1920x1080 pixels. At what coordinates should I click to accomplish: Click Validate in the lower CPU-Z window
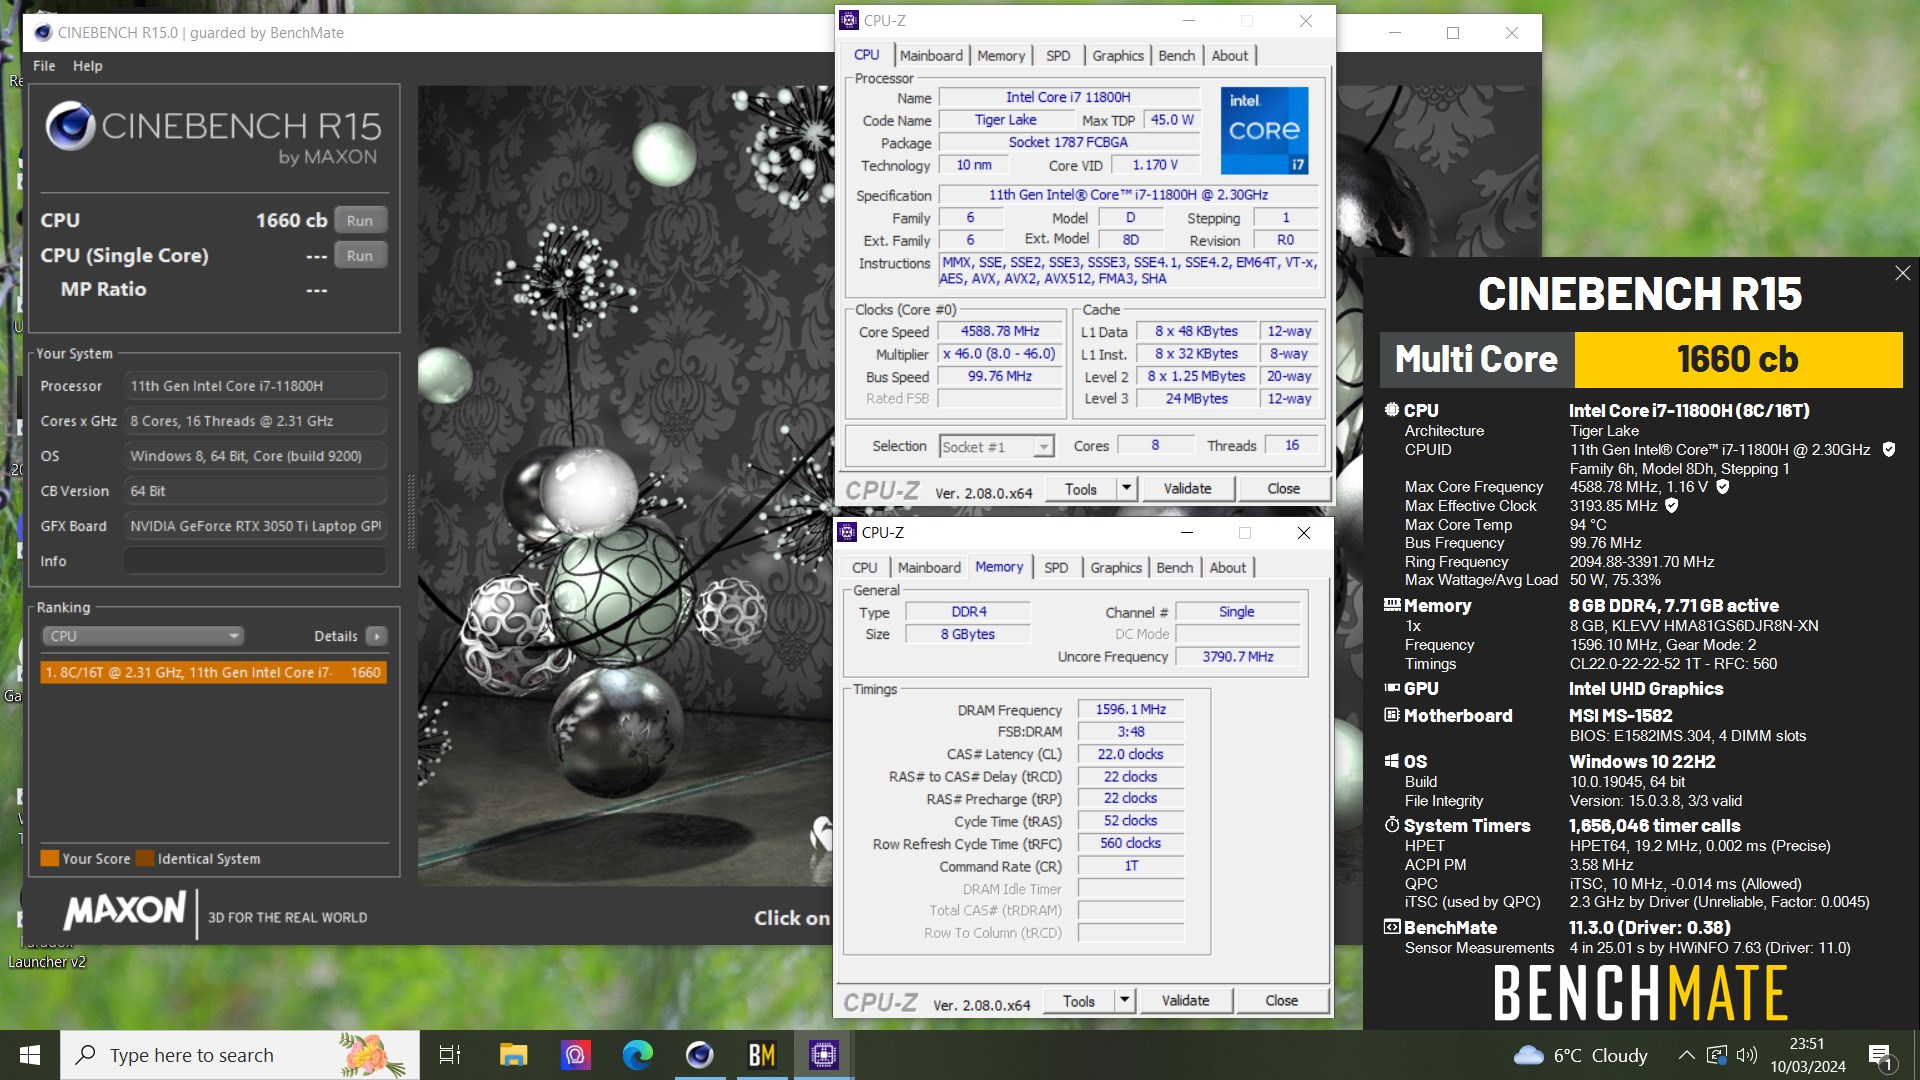(1185, 1001)
